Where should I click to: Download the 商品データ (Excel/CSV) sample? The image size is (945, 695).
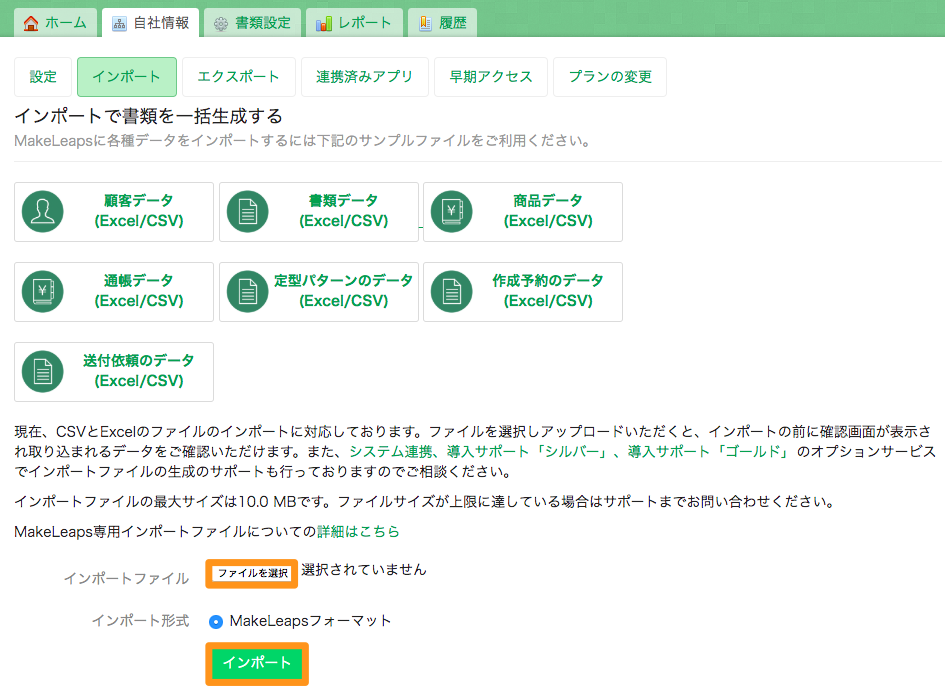point(523,212)
